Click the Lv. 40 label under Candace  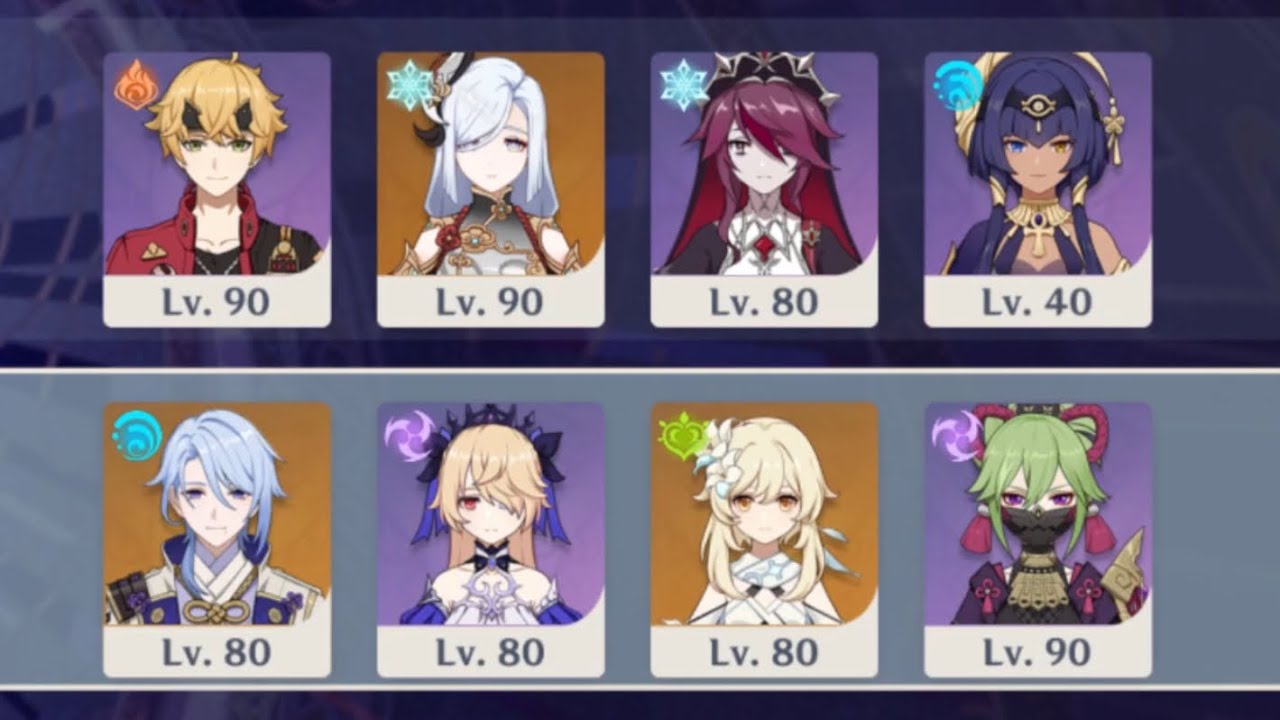click(x=1037, y=302)
